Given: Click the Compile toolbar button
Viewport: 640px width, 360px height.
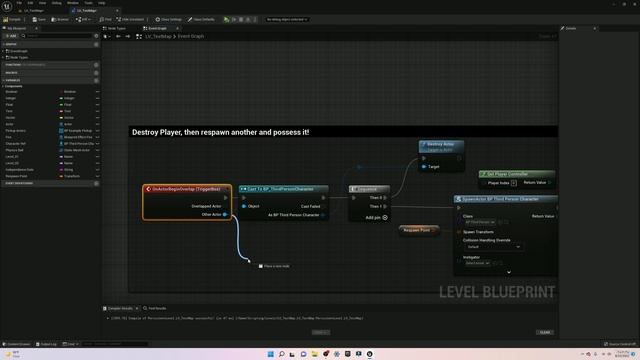Looking at the screenshot, I should [x=12, y=19].
